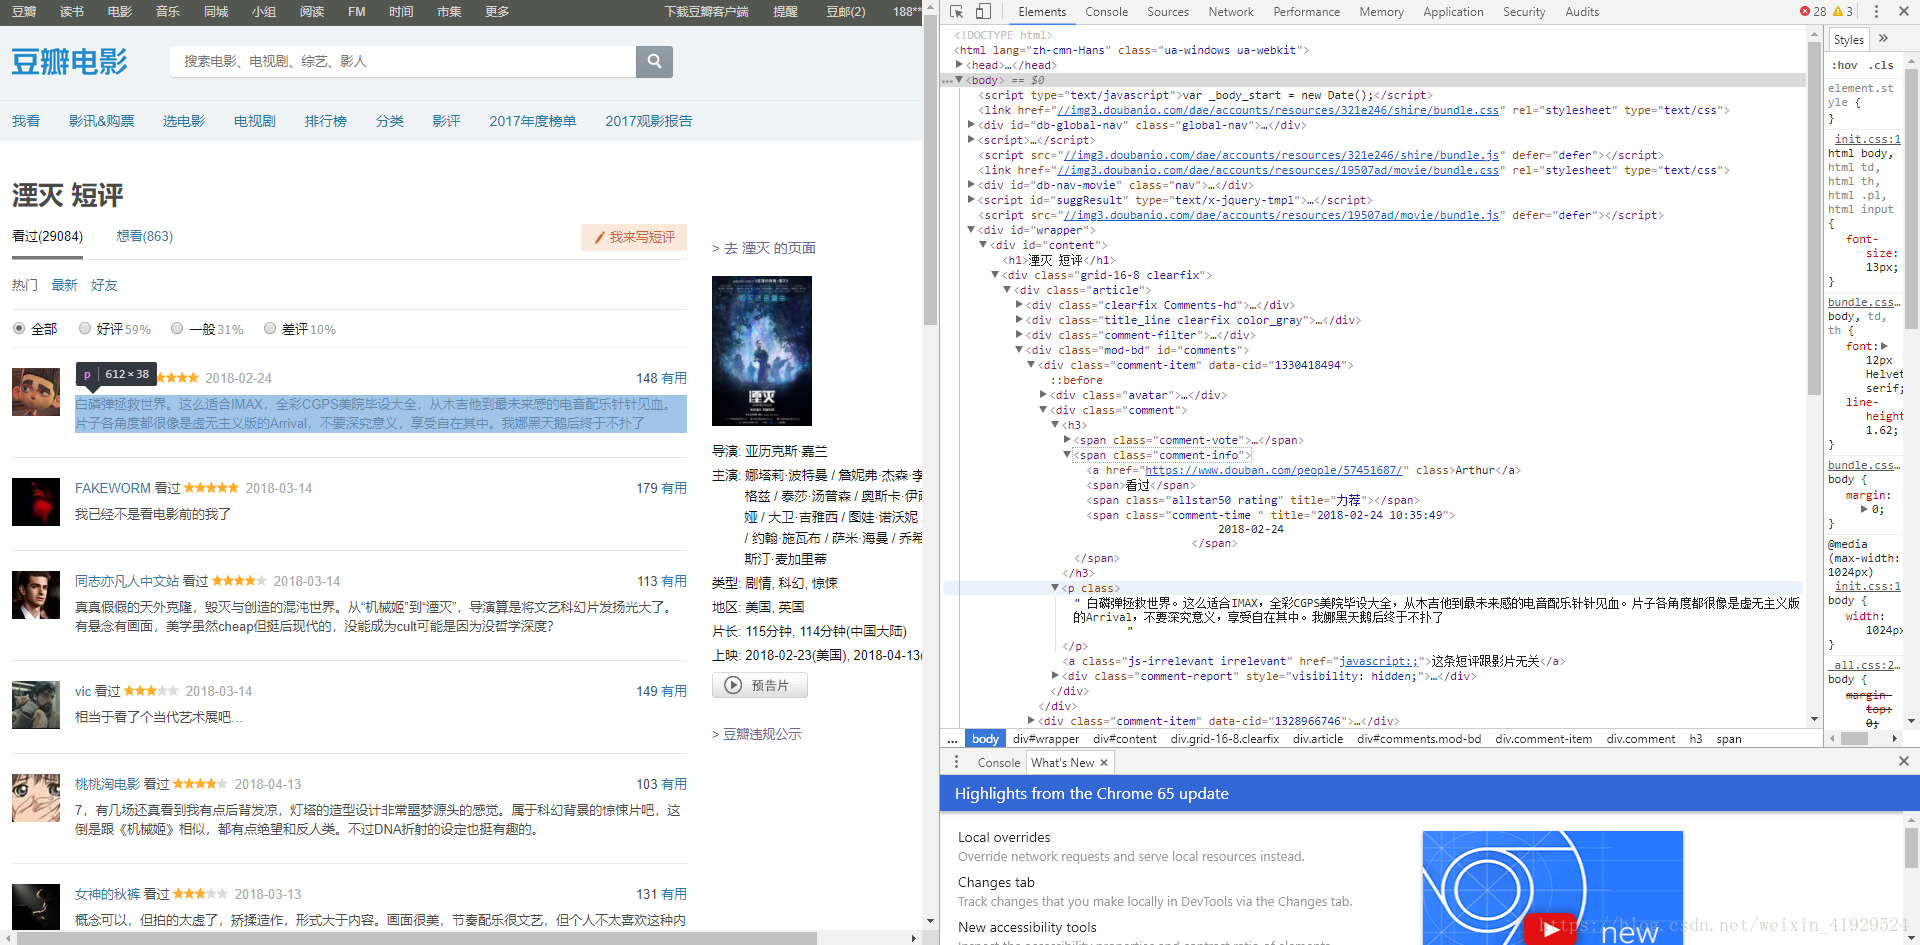Open the DevTools three-dot customize menu
Viewport: 1920px width, 945px height.
pyautogui.click(x=1876, y=11)
